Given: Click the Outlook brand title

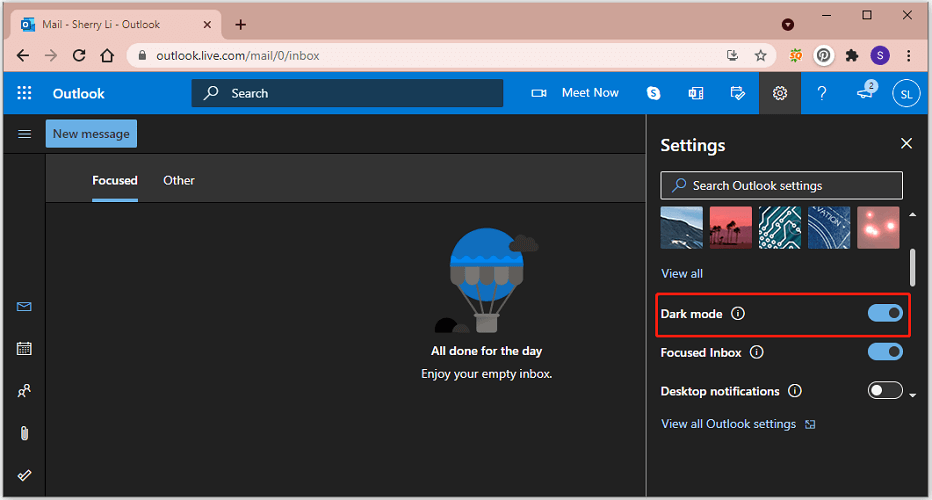Looking at the screenshot, I should 78,93.
